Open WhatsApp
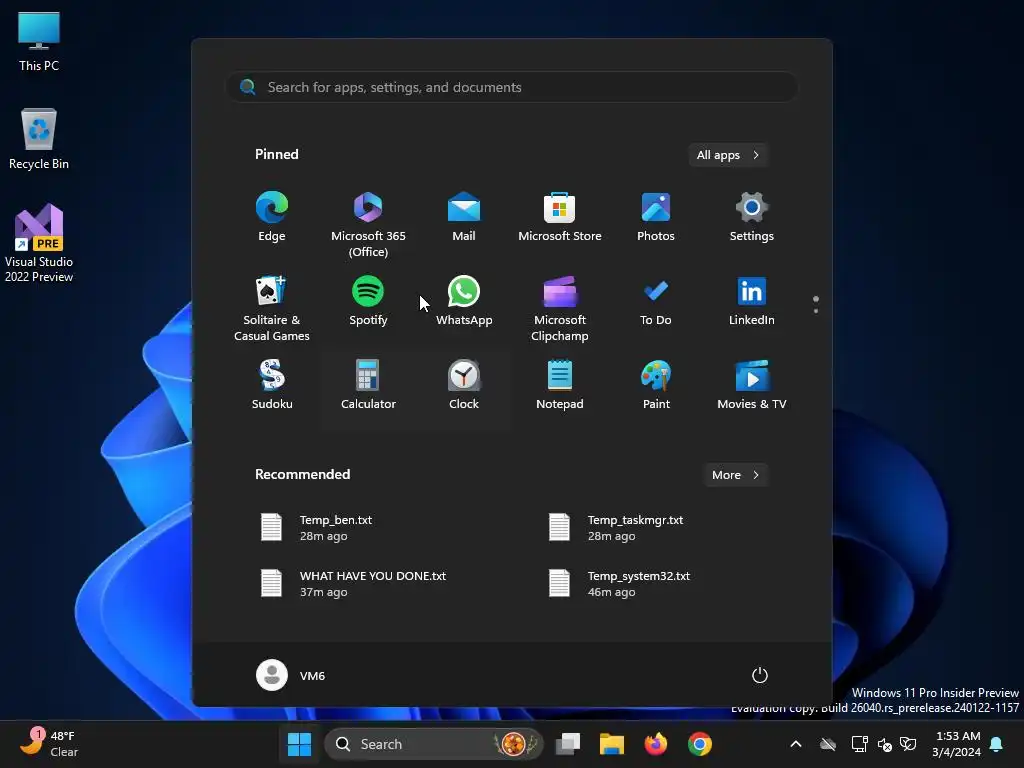This screenshot has height=768, width=1024. [464, 301]
